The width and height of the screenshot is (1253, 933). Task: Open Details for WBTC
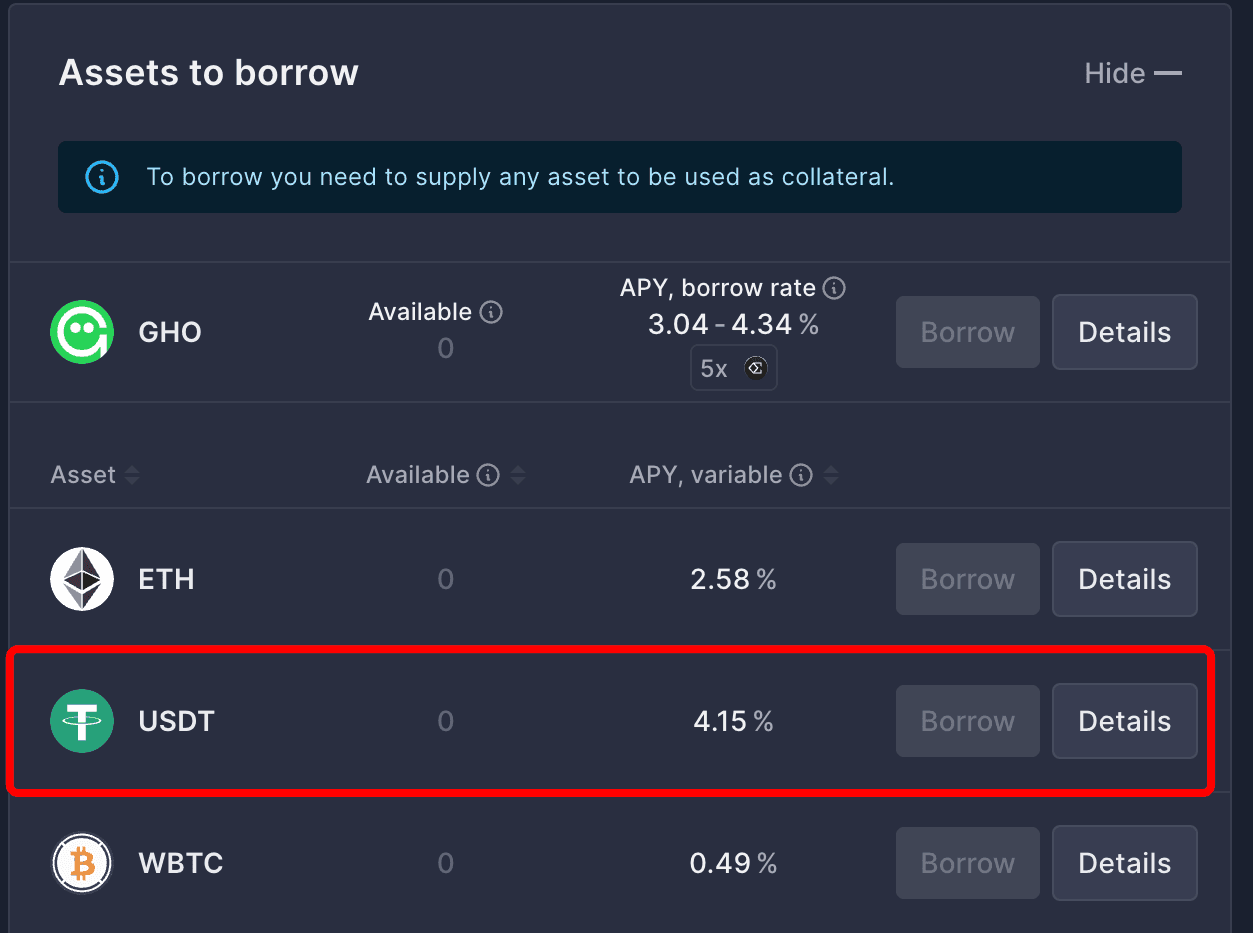pos(1125,863)
